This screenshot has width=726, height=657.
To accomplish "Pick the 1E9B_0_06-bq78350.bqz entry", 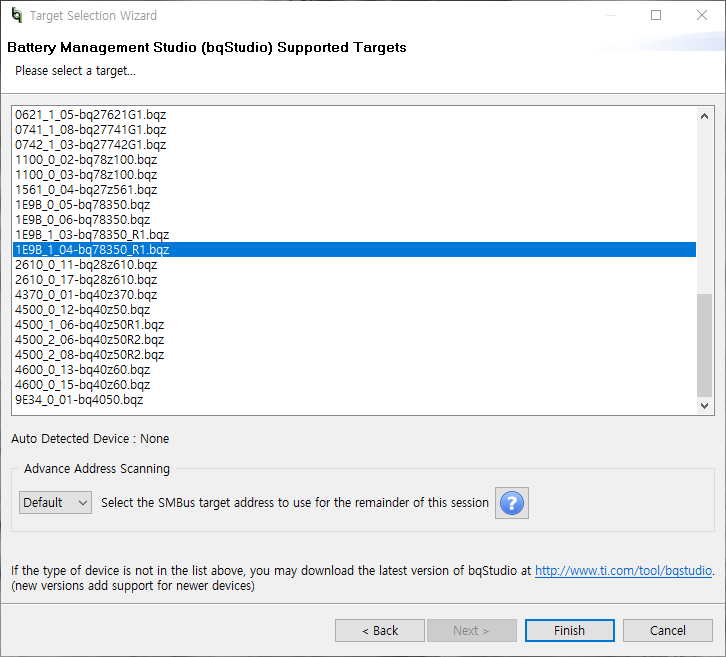I will tap(354, 219).
